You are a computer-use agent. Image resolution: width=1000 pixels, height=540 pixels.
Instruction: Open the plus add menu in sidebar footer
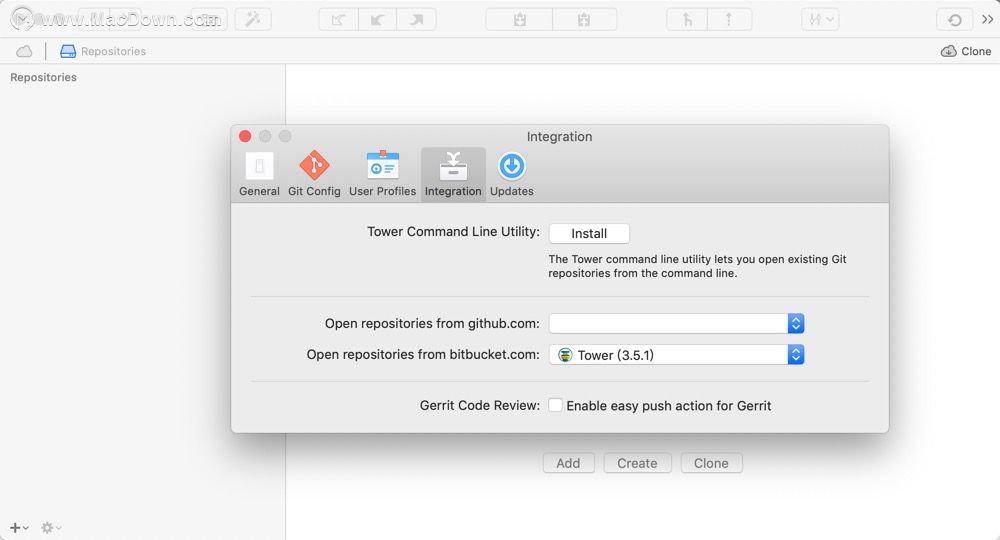(18, 527)
